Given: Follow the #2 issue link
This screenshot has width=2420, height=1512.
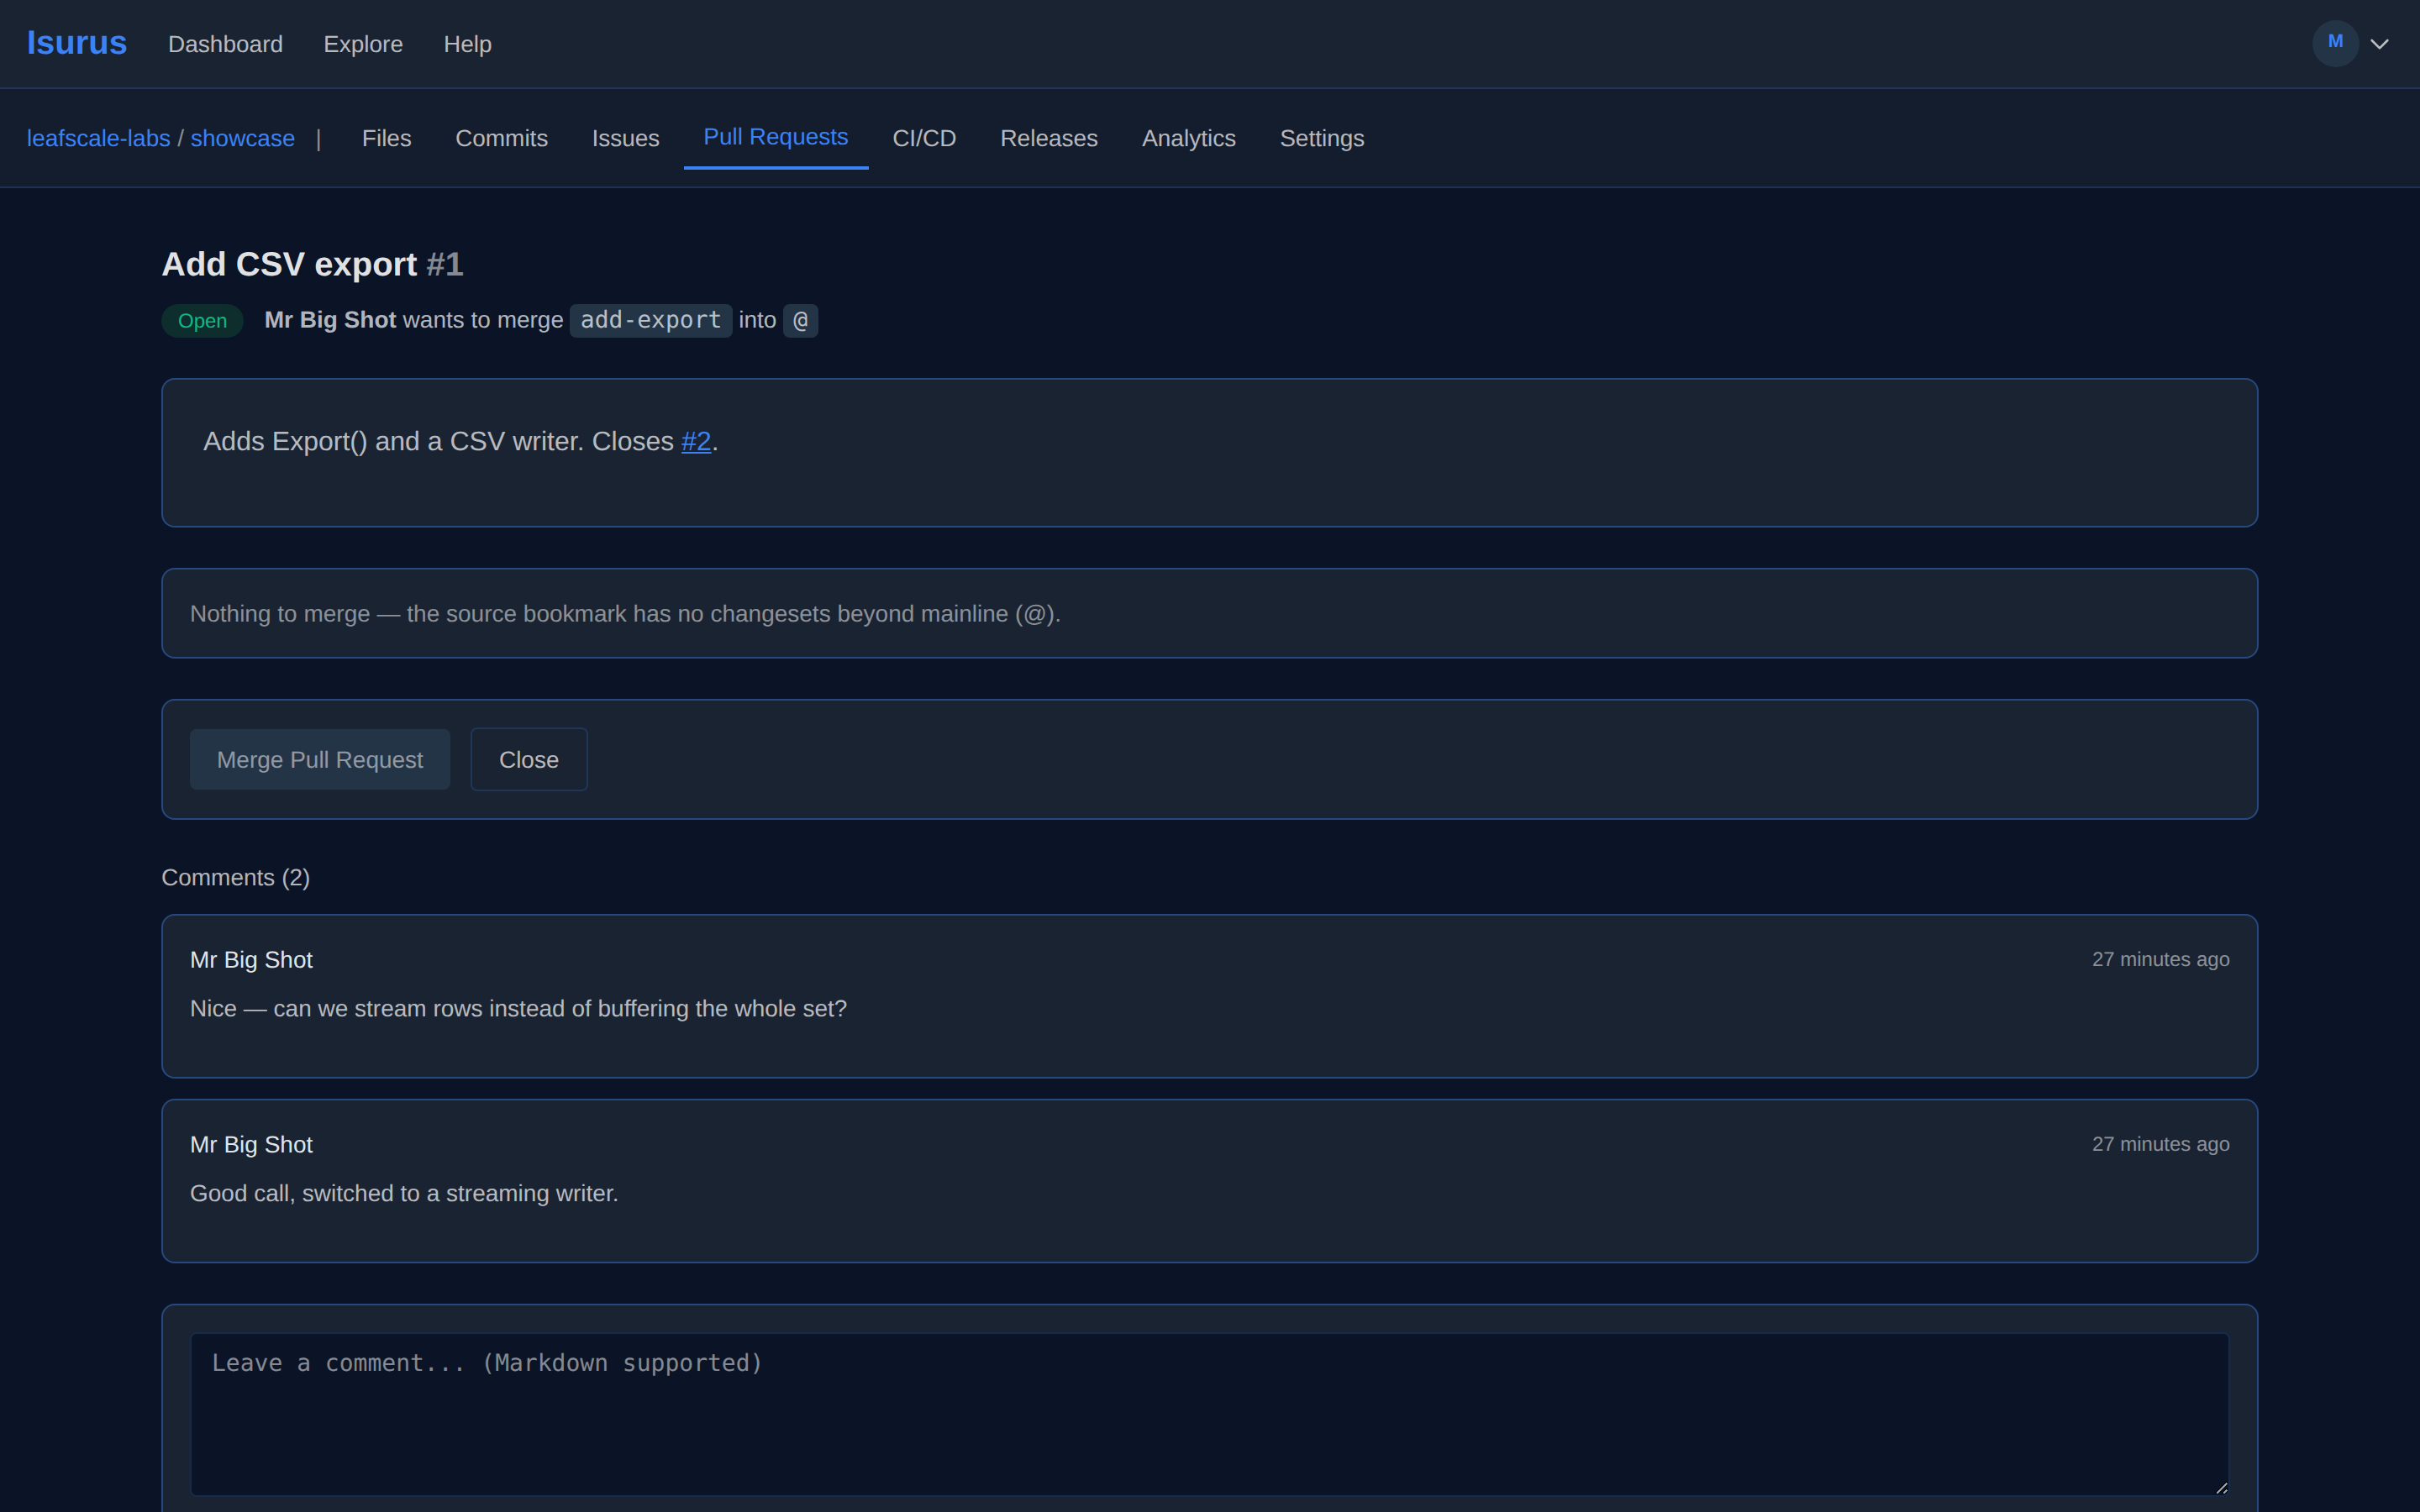Looking at the screenshot, I should (696, 441).
